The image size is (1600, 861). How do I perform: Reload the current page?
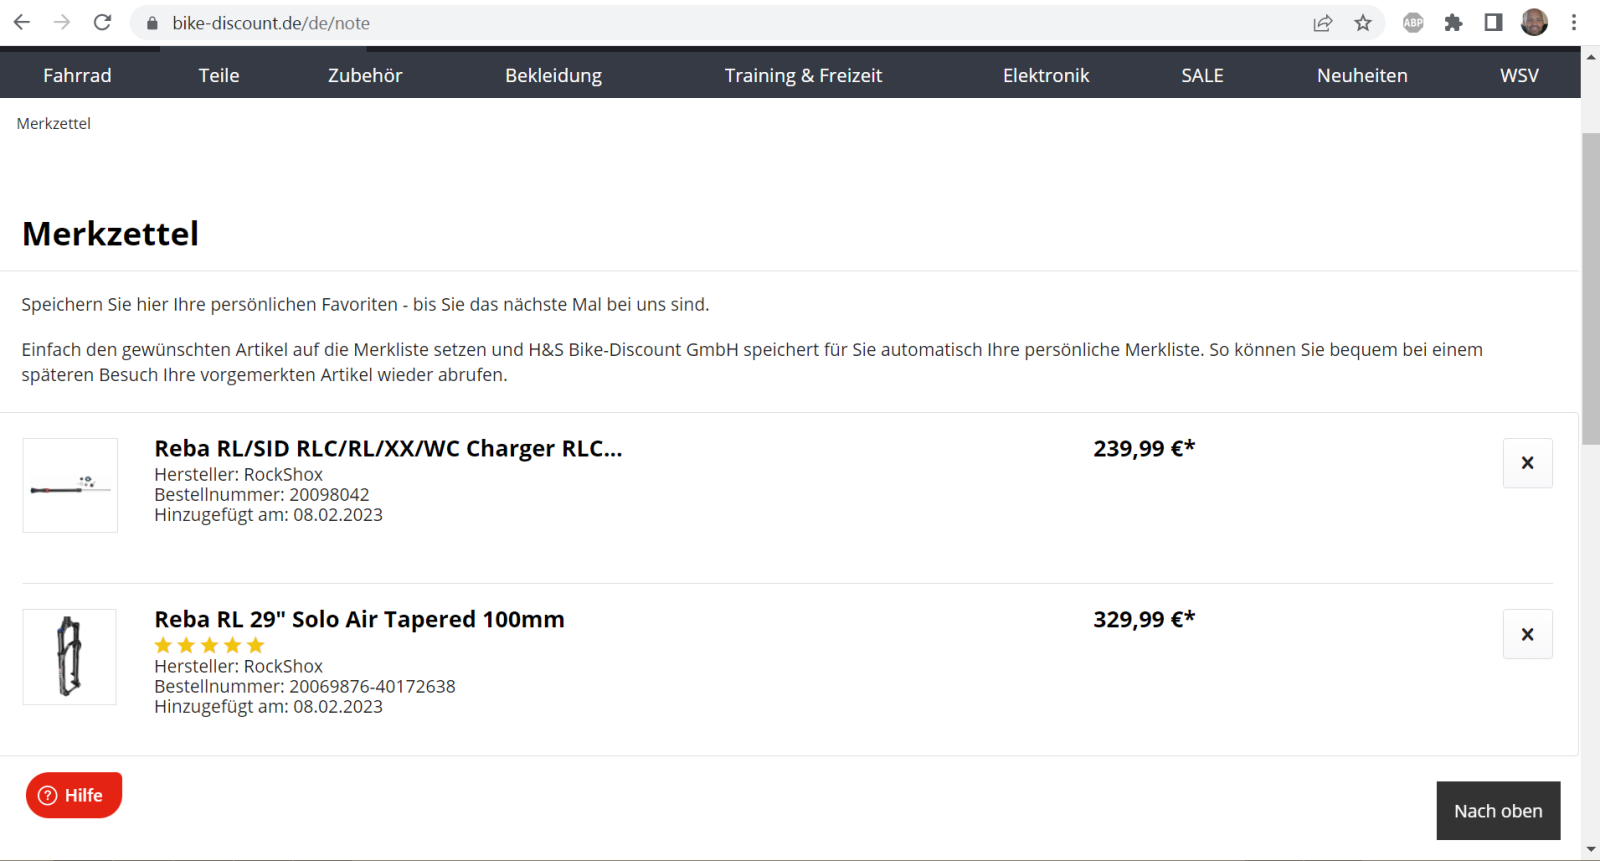coord(102,22)
